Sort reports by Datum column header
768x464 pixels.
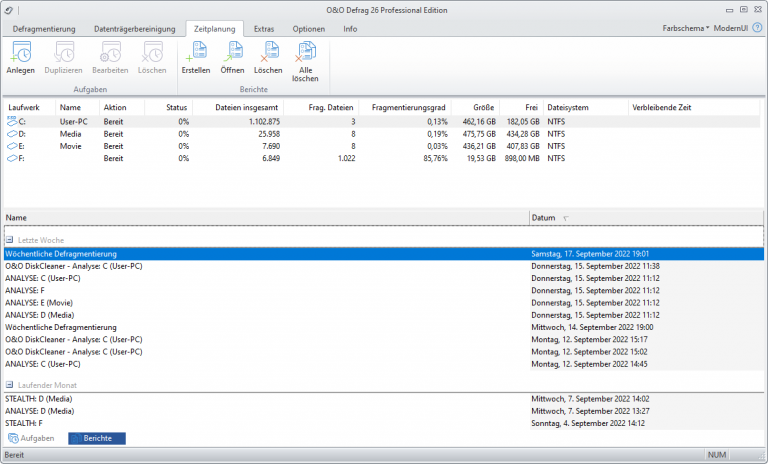[544, 217]
